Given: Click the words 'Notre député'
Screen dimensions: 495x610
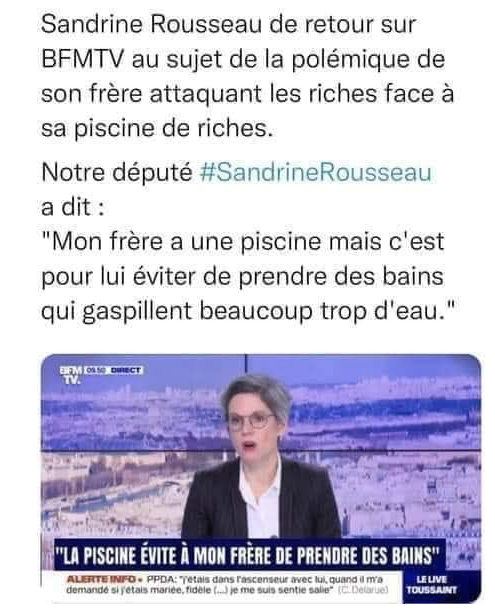Looking at the screenshot, I should click(x=117, y=172).
